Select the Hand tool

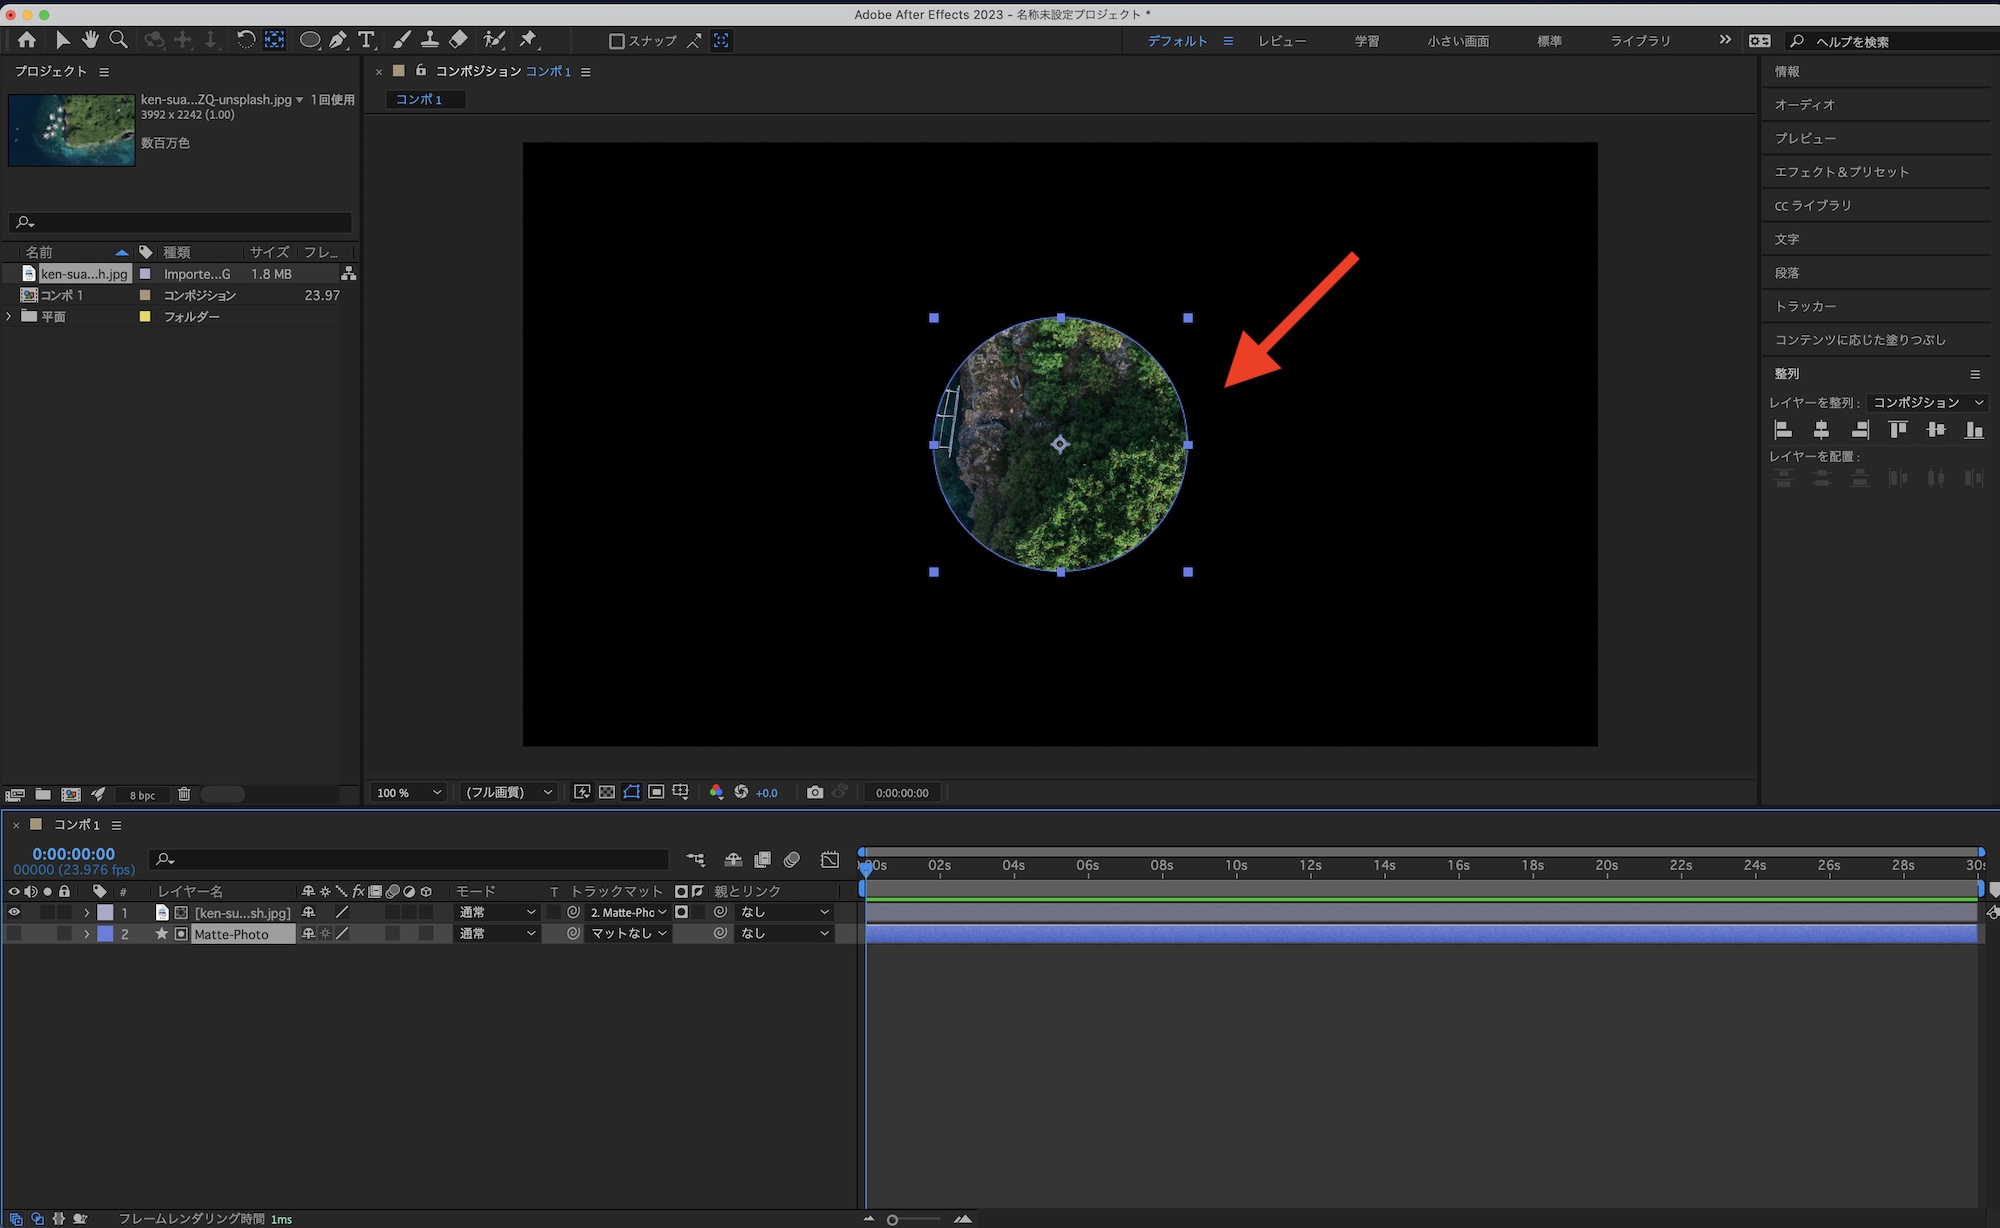tap(90, 40)
